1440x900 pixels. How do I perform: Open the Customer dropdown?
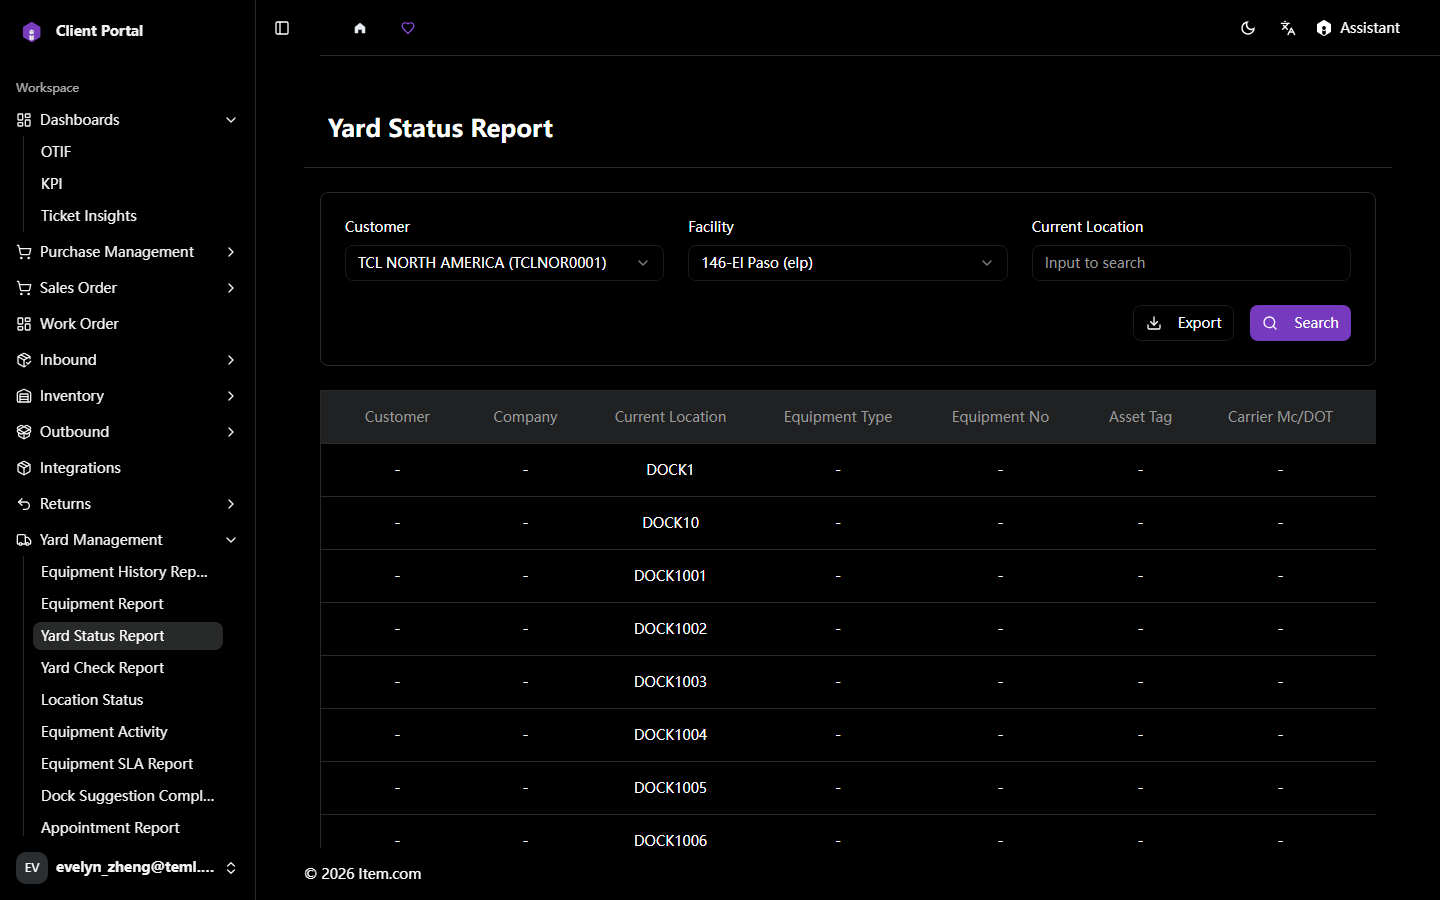[x=504, y=263]
